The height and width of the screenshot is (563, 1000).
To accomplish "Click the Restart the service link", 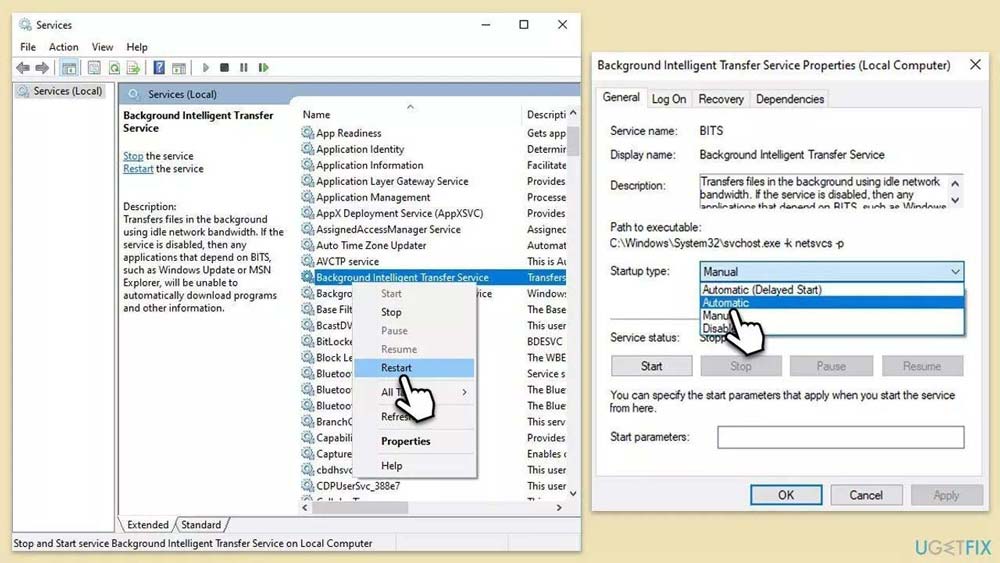I will coord(138,169).
